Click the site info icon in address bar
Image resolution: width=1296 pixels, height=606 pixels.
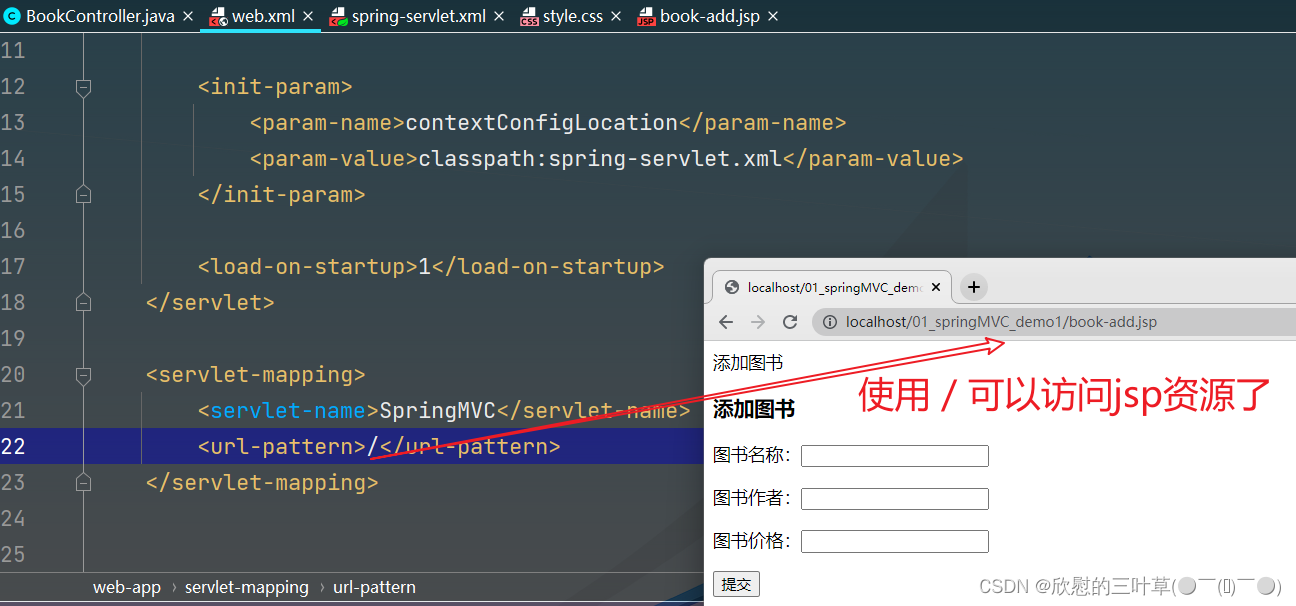(830, 322)
